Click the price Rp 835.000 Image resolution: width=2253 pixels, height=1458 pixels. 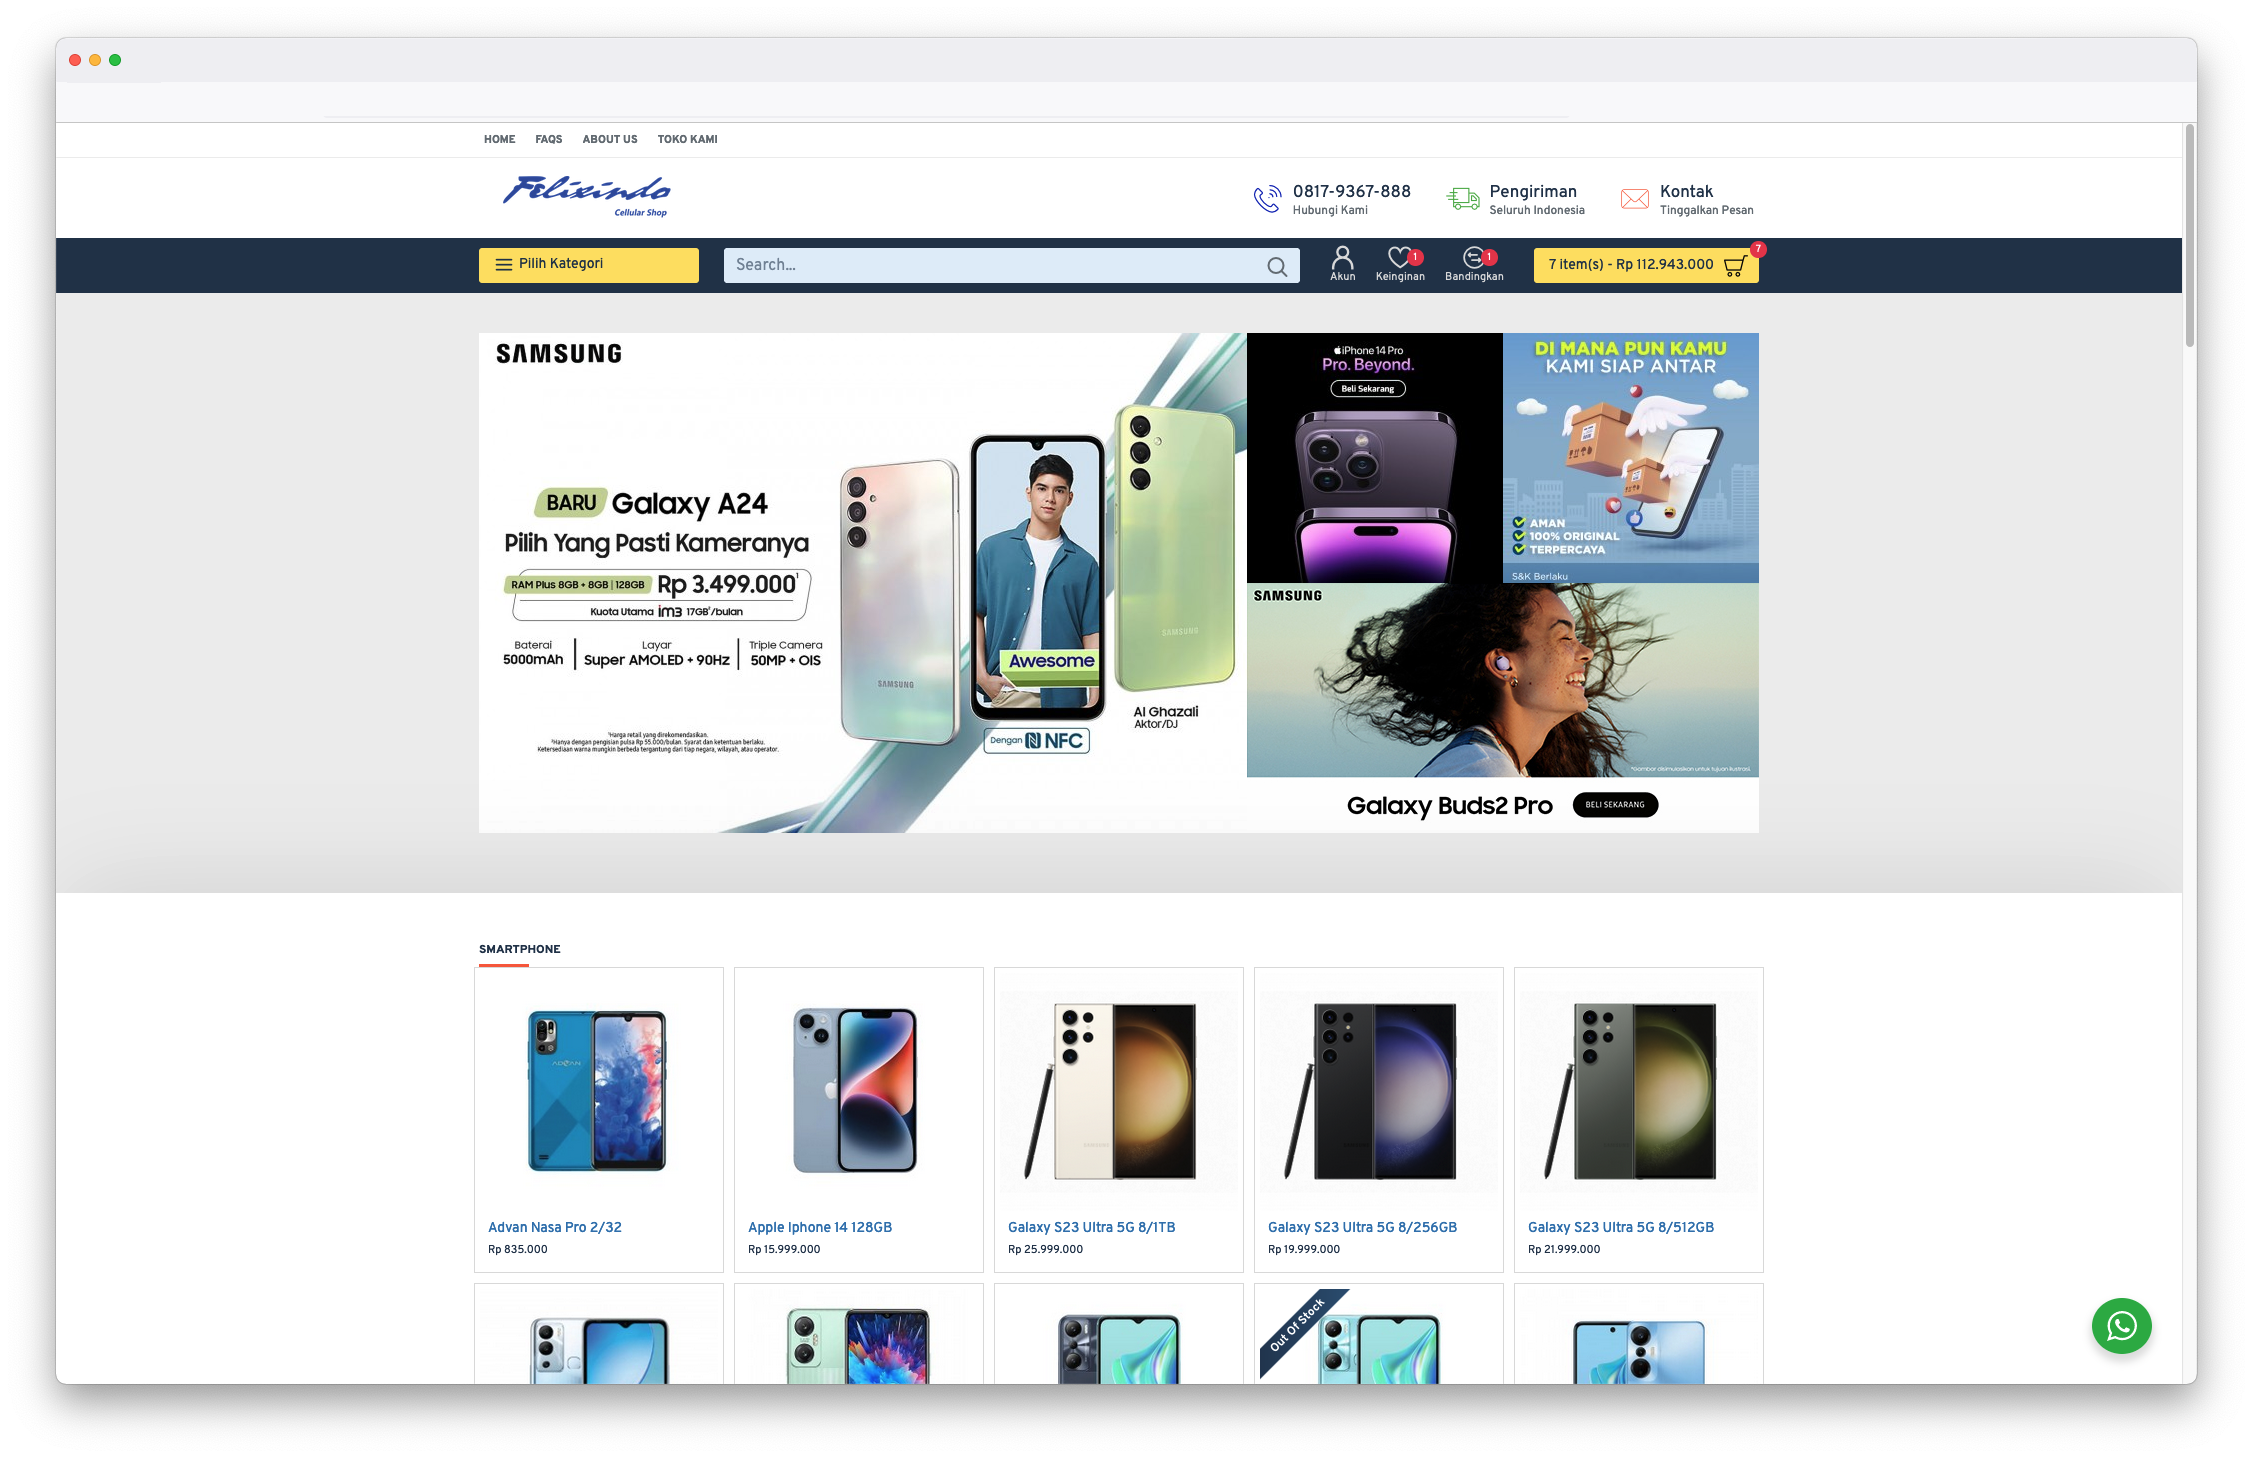(518, 1249)
